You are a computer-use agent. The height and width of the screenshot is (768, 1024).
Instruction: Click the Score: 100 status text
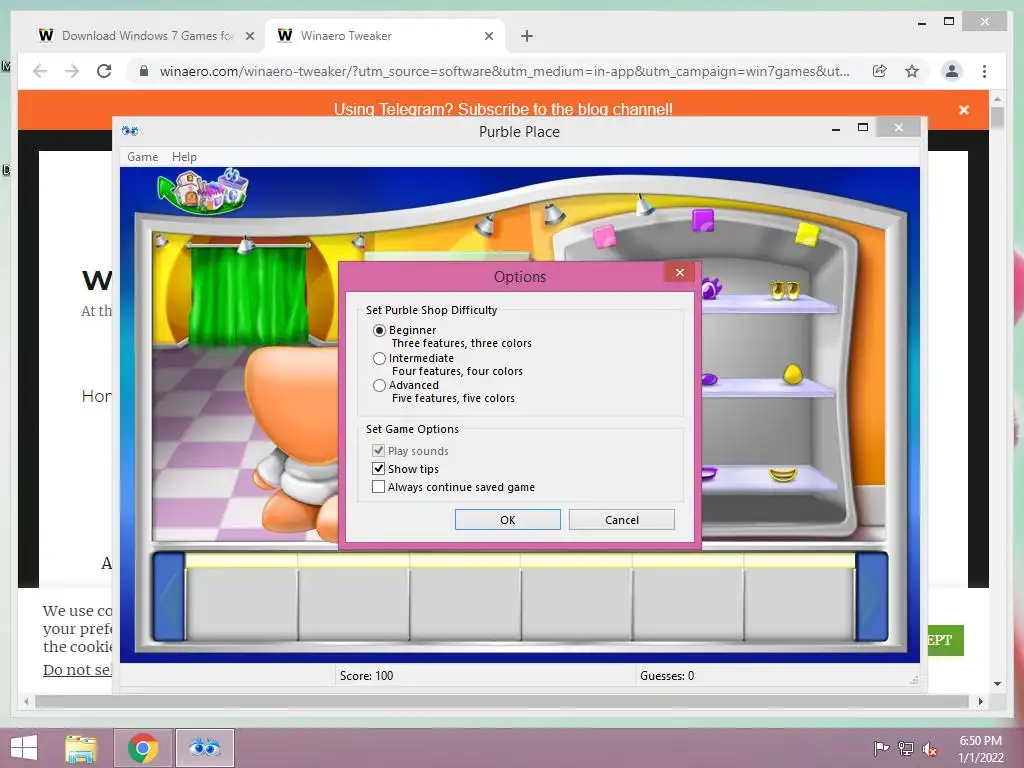click(x=366, y=676)
